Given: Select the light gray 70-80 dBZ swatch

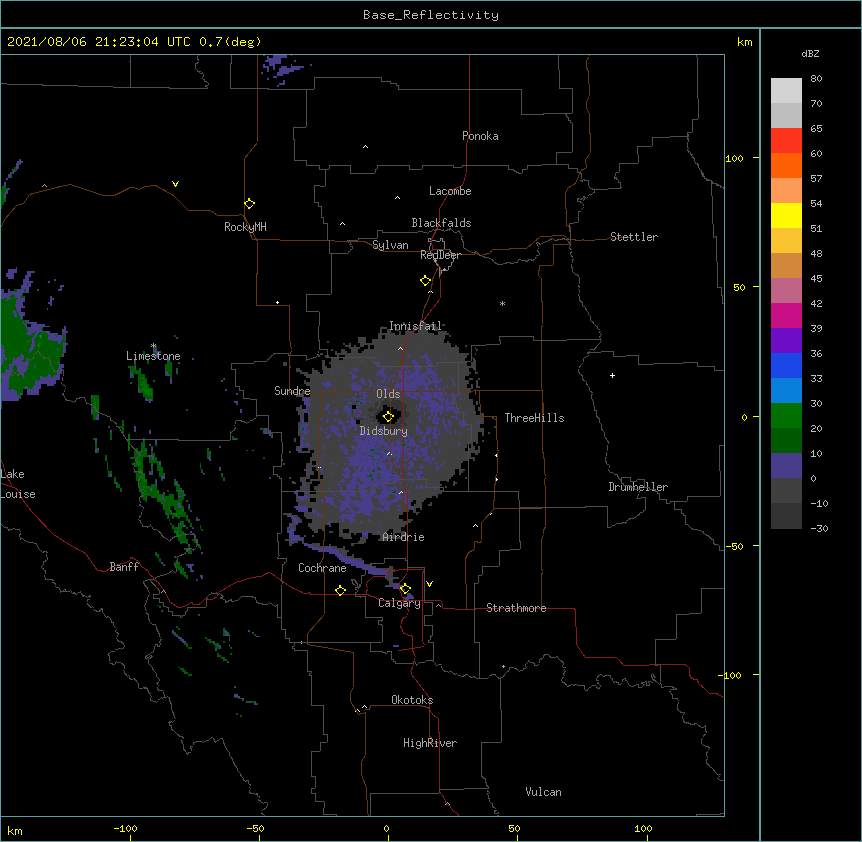Looking at the screenshot, I should pyautogui.click(x=786, y=90).
